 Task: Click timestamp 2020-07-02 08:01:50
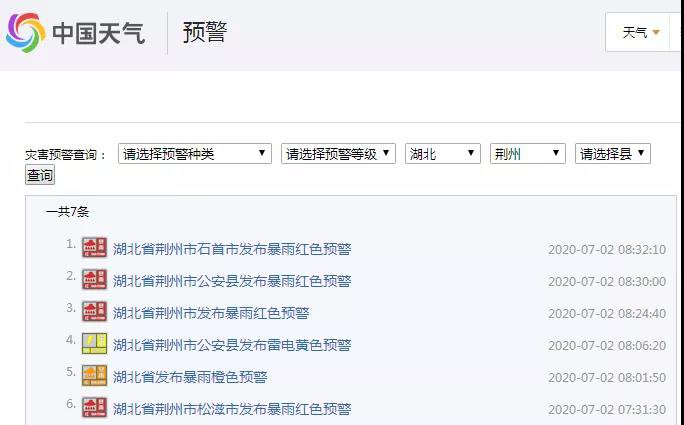[x=607, y=377]
